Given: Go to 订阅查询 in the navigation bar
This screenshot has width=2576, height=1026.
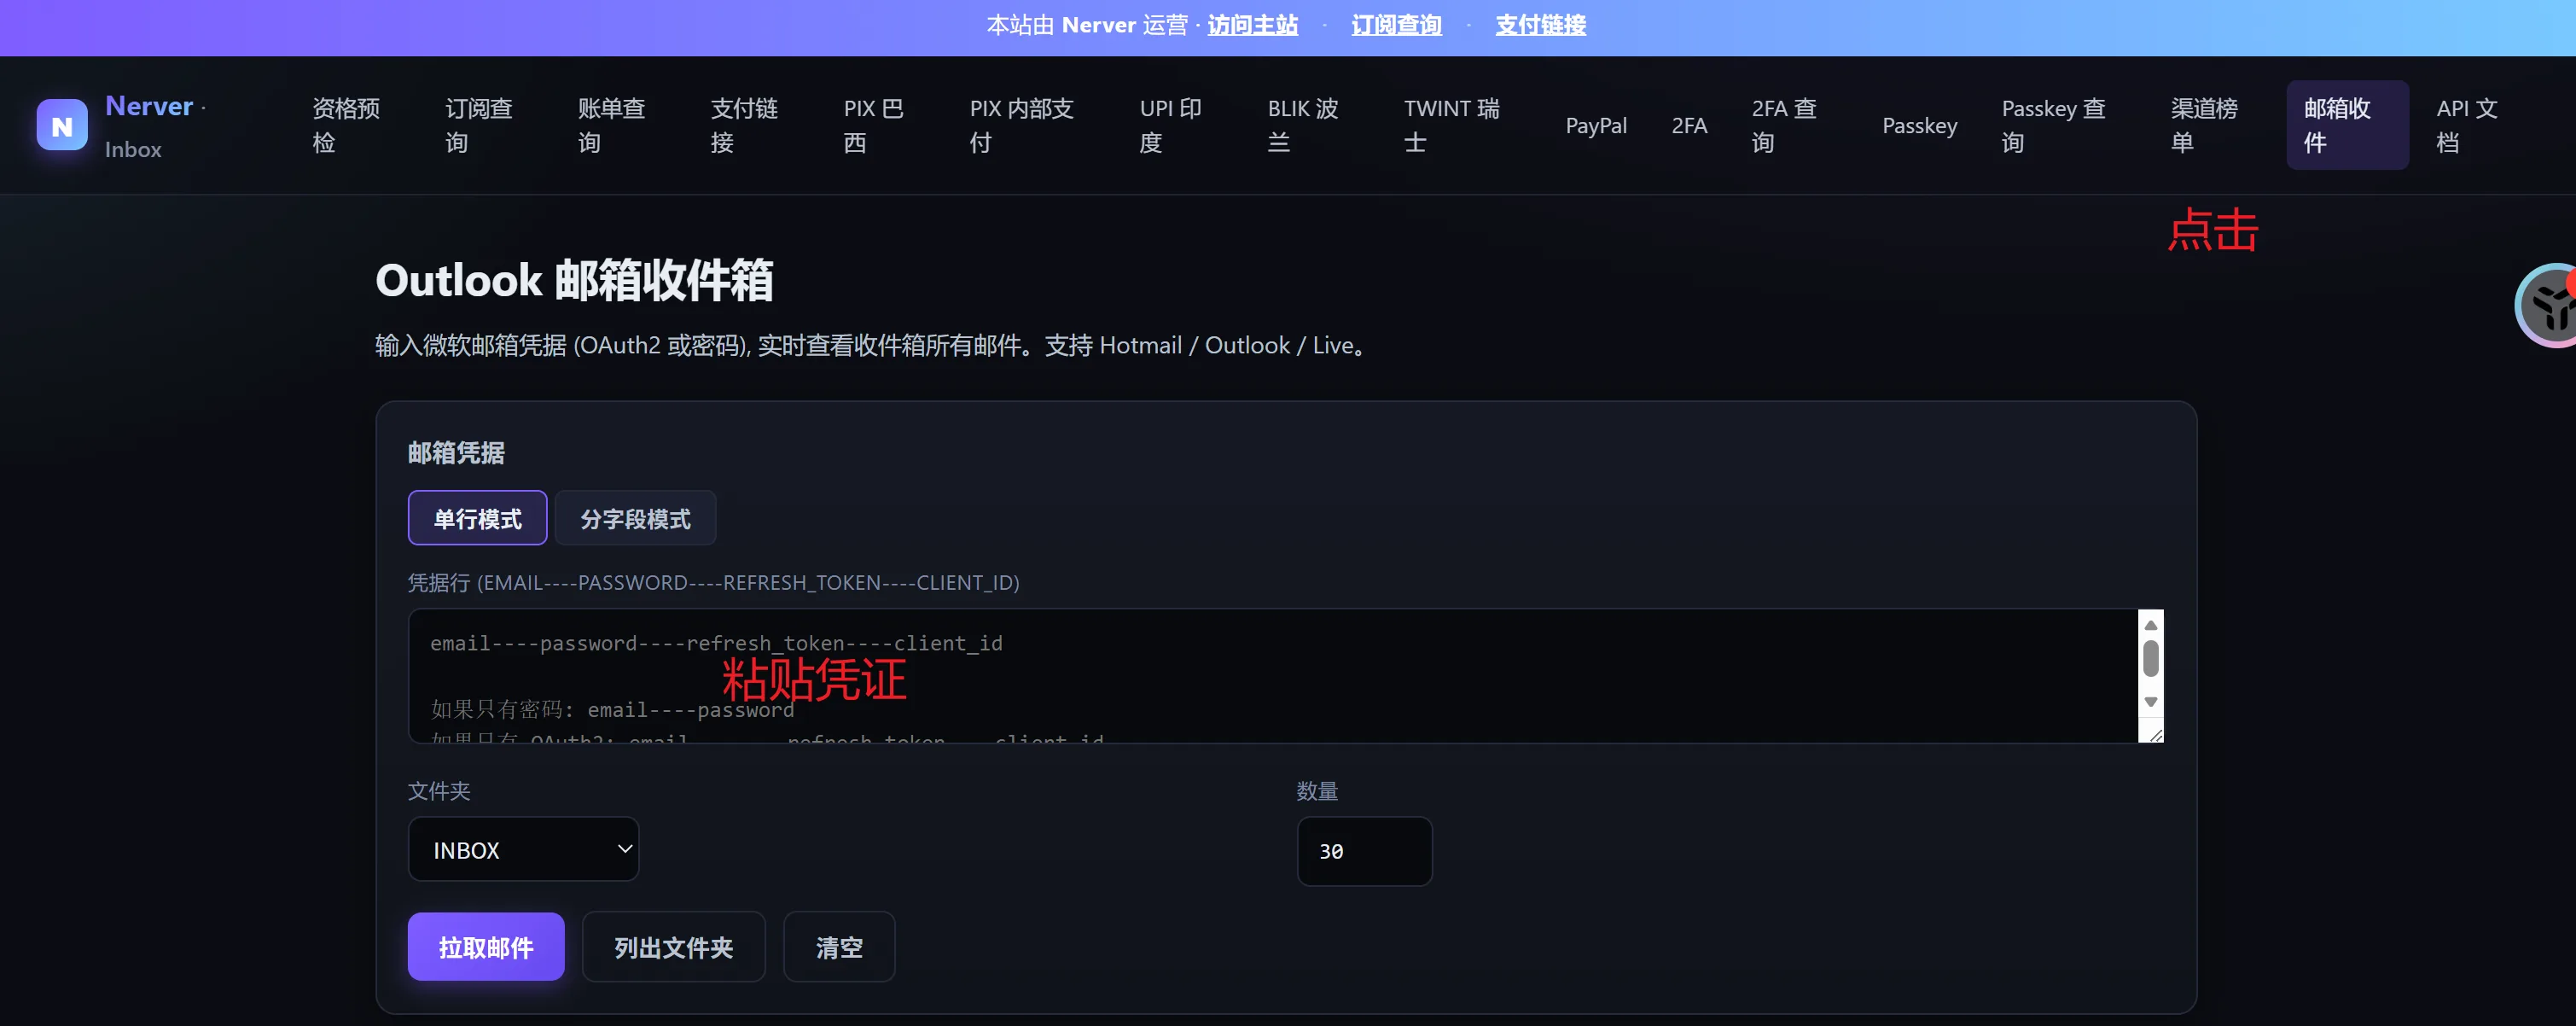Looking at the screenshot, I should pos(479,126).
